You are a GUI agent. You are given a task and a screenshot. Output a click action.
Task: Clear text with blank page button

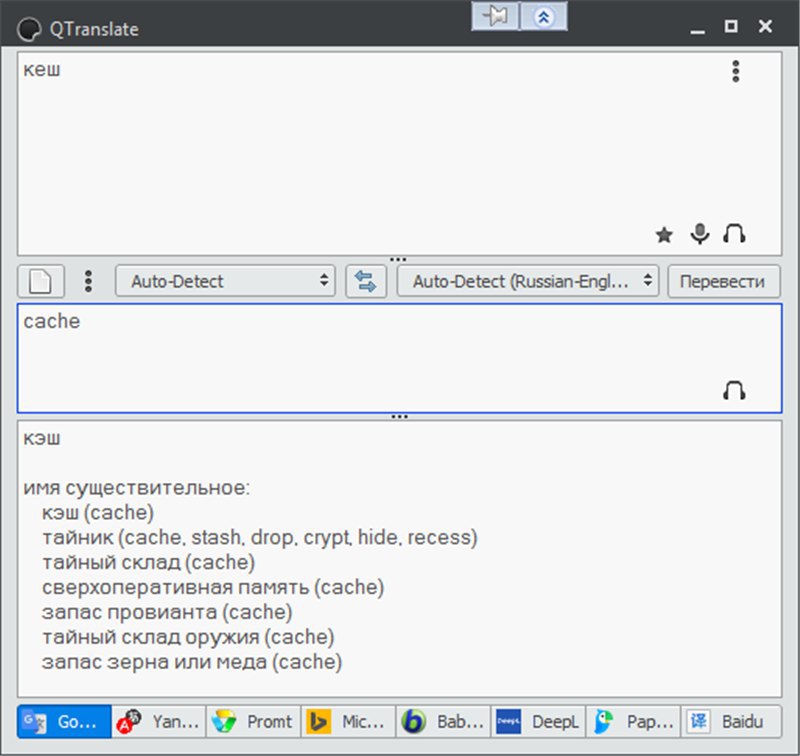click(41, 281)
